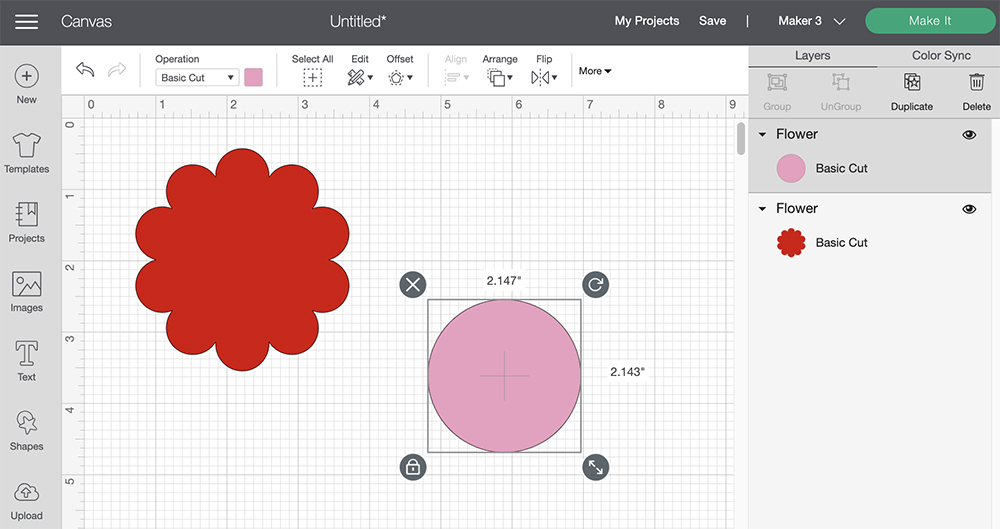The image size is (1000, 529).
Task: Open the Shapes panel
Action: coord(26,431)
